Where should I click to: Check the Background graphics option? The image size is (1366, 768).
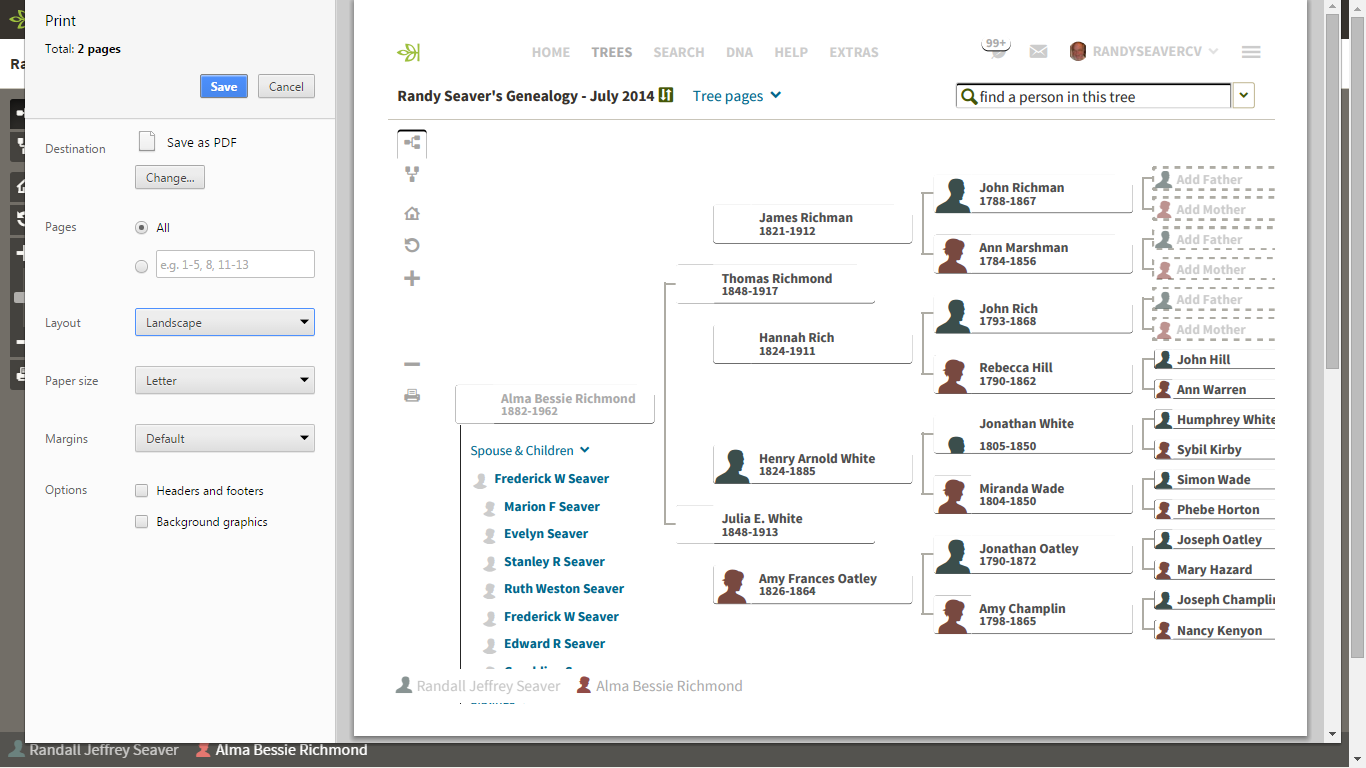click(142, 521)
